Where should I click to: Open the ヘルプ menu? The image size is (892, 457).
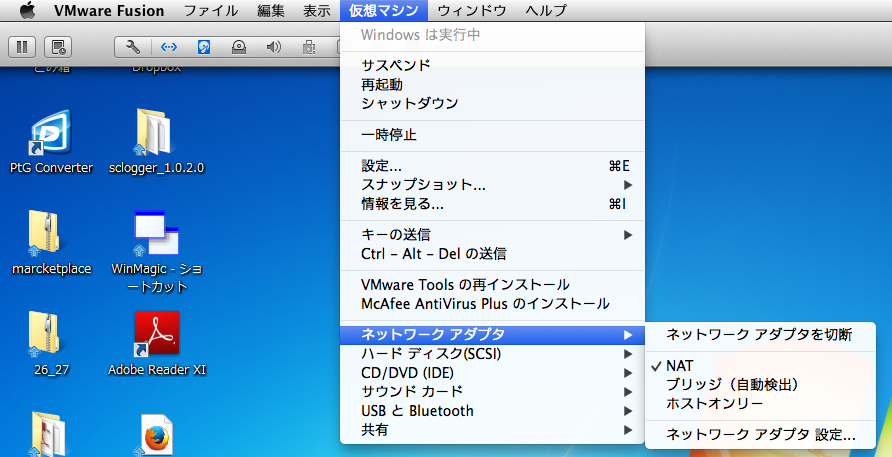point(546,10)
